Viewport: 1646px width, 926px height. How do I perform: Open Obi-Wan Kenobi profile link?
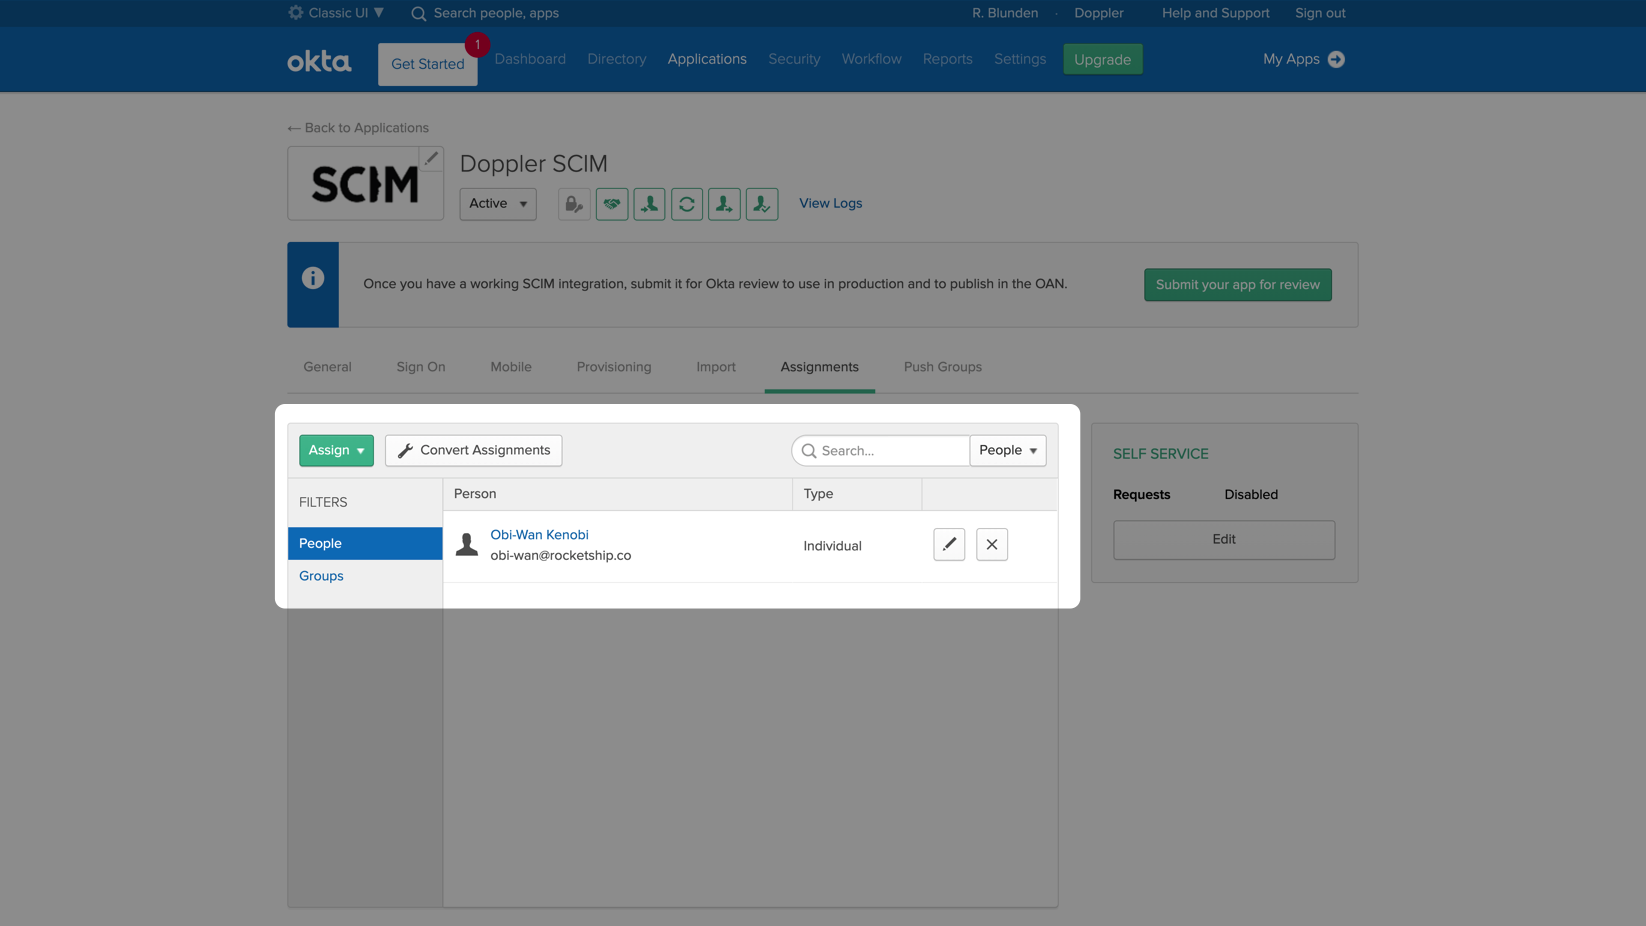(539, 535)
